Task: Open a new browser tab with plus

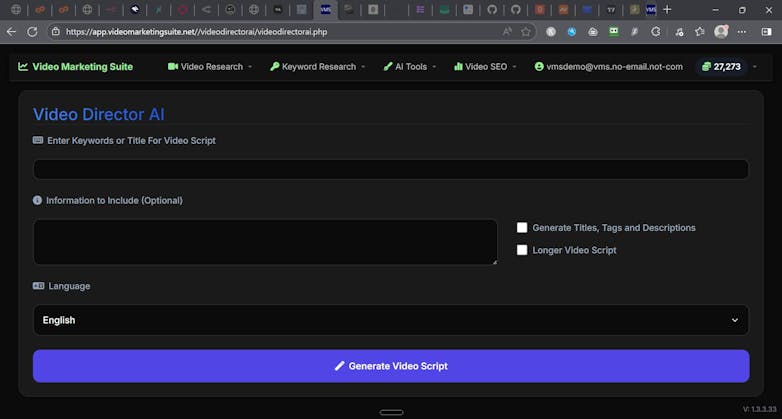Action: (667, 9)
